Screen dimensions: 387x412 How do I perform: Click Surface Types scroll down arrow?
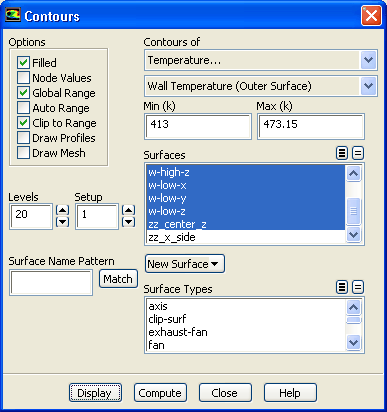353,342
